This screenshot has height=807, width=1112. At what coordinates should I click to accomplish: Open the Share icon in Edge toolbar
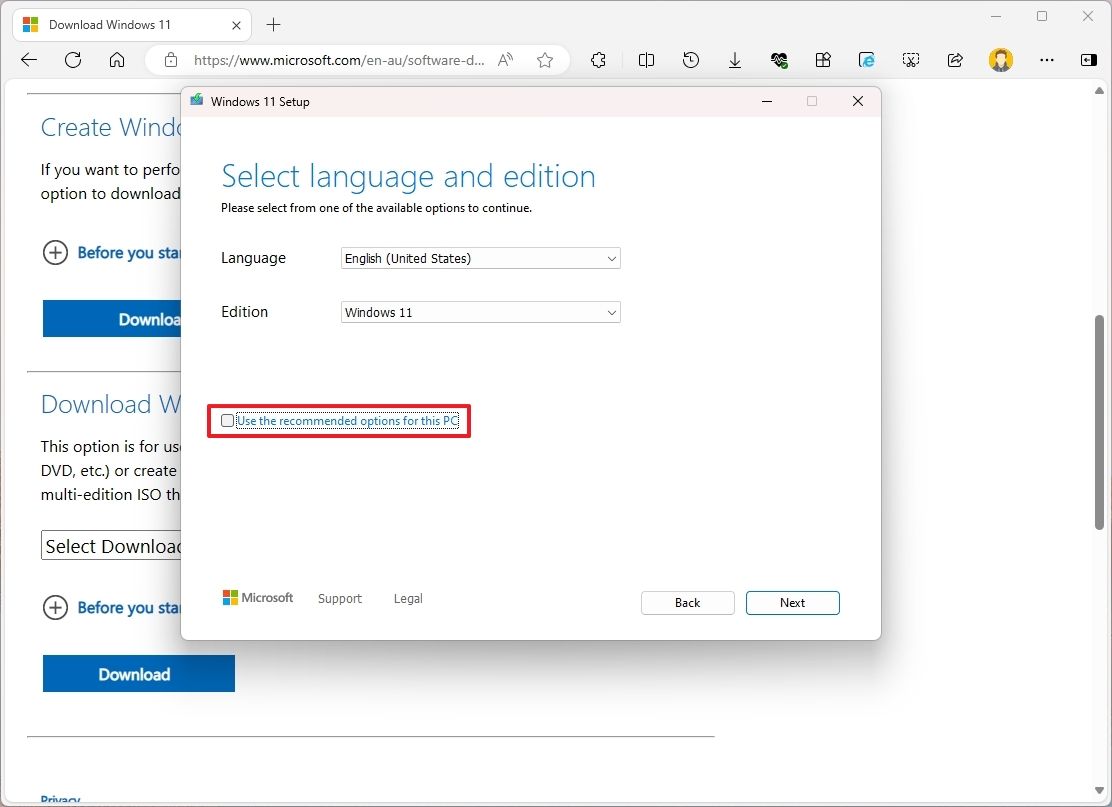click(x=955, y=60)
